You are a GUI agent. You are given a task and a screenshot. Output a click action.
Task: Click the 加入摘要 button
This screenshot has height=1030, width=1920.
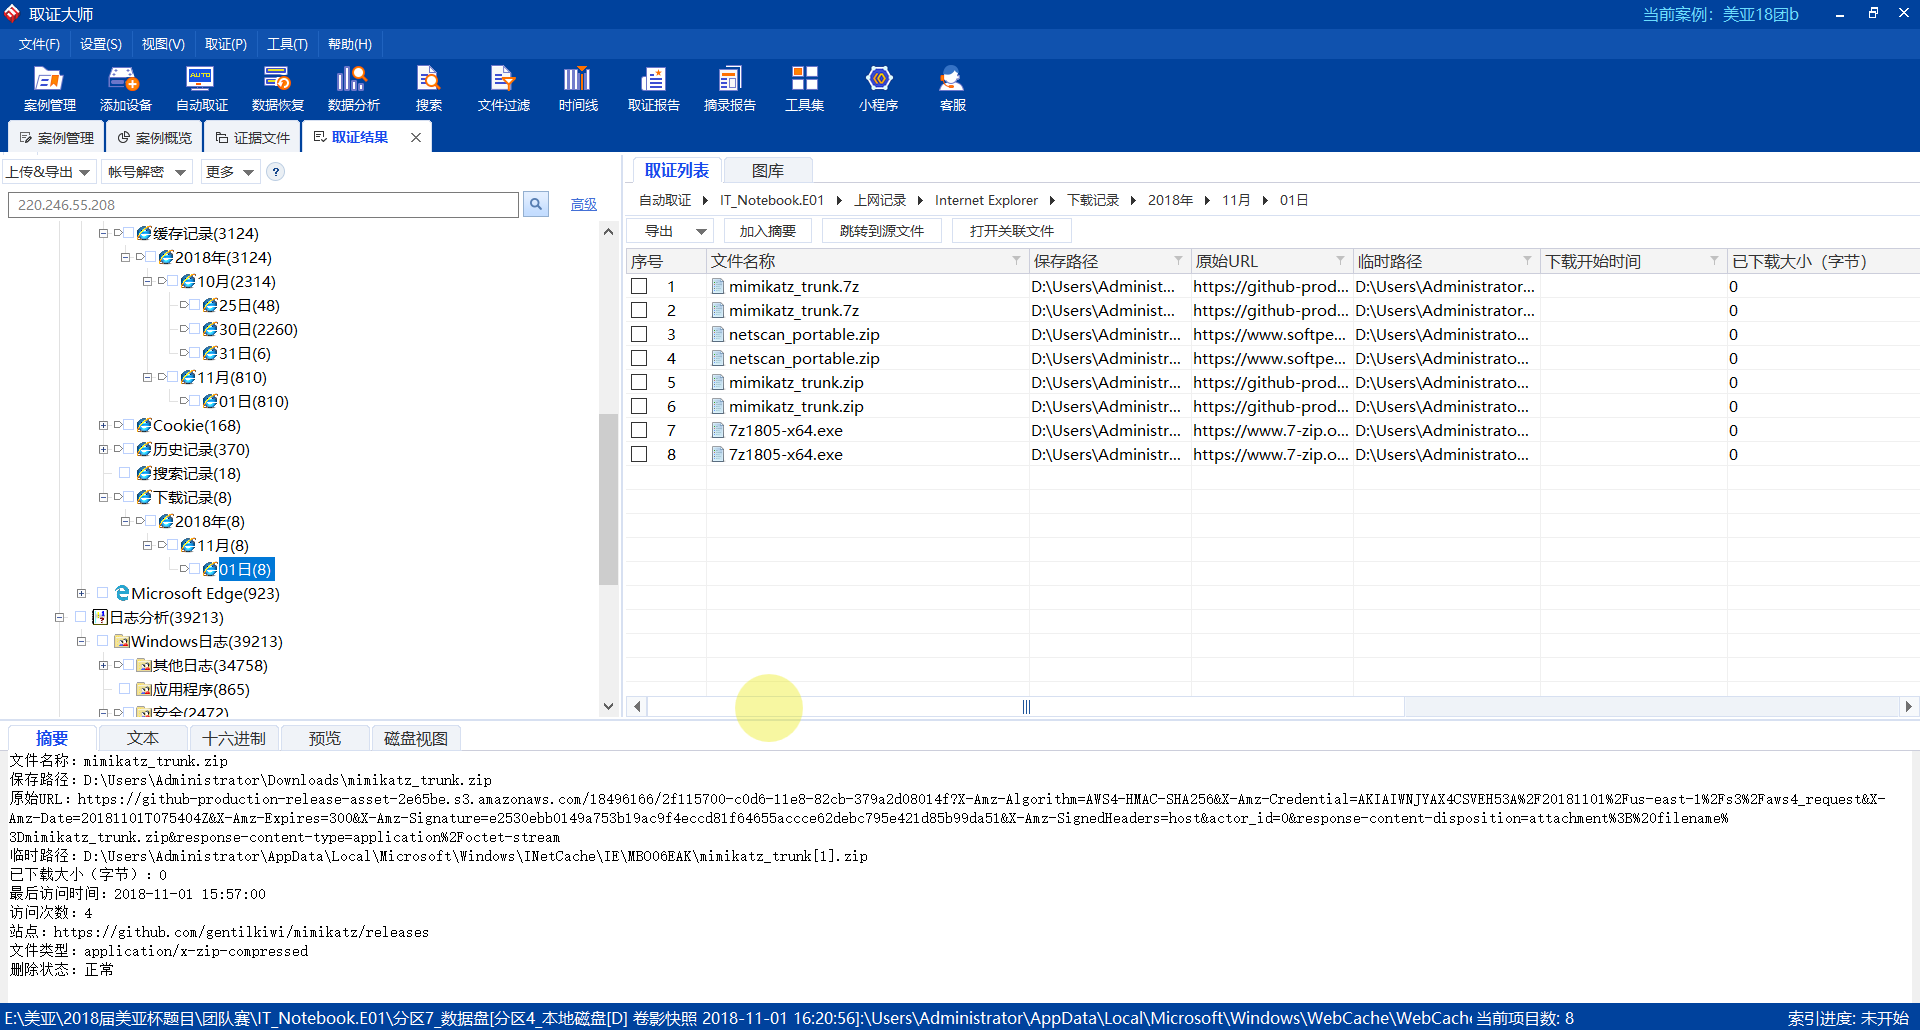[768, 231]
